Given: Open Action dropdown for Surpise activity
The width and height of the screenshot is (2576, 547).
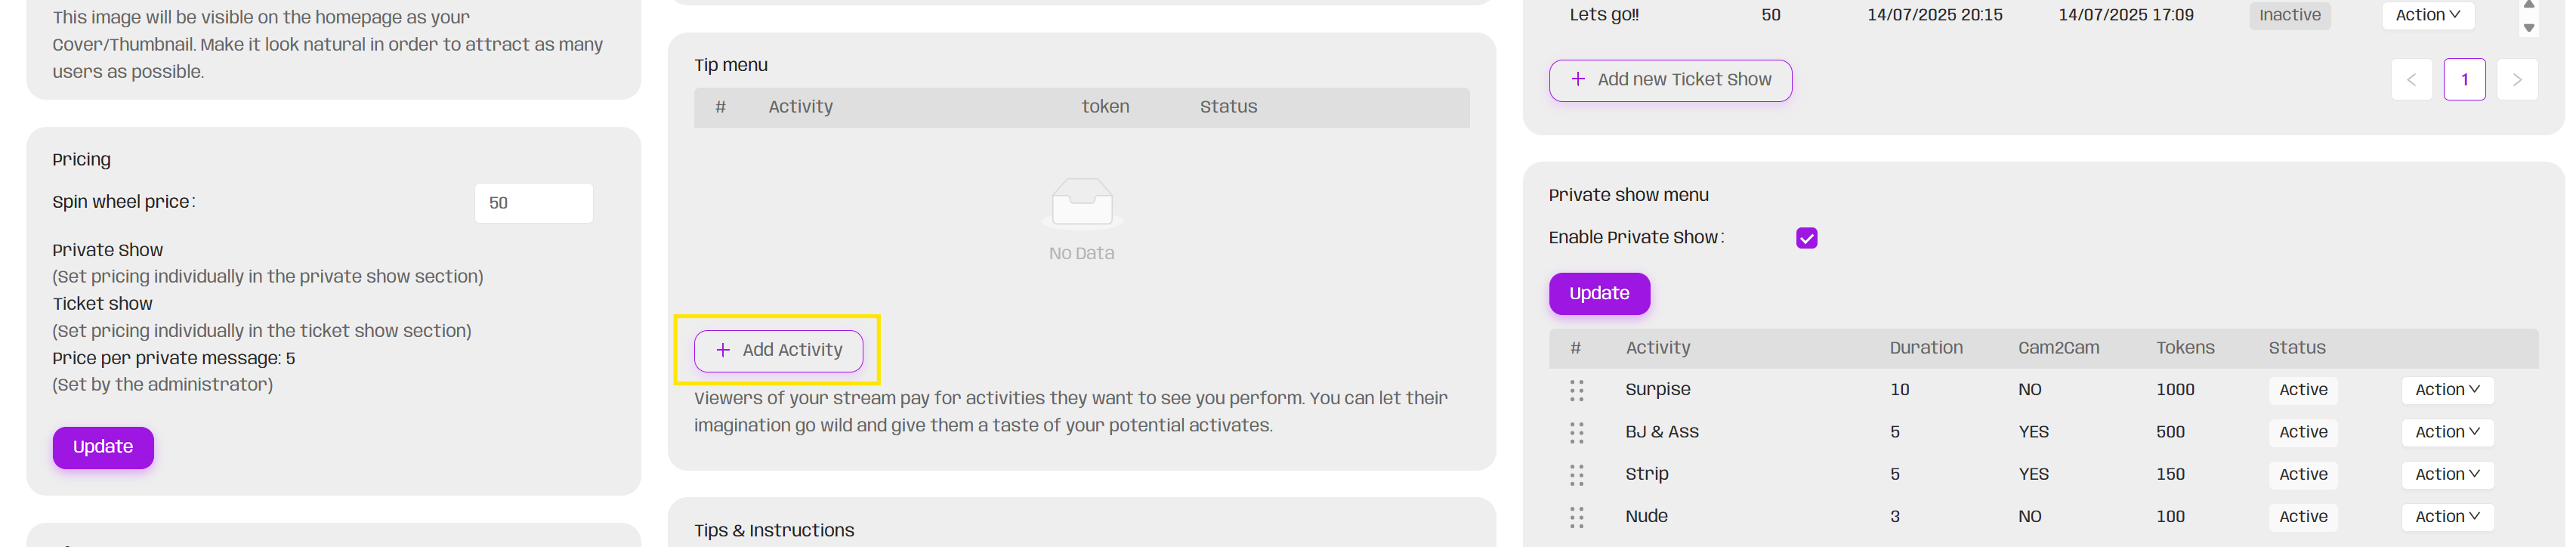Looking at the screenshot, I should 2447,390.
